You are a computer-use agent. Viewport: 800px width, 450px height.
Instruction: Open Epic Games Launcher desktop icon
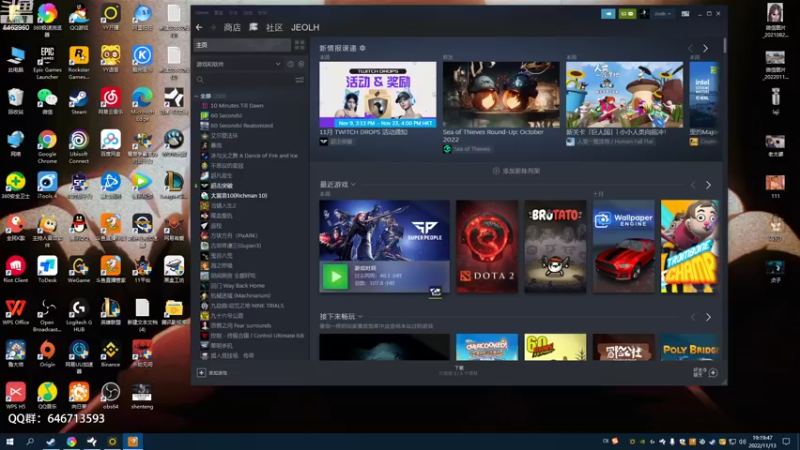pos(47,63)
